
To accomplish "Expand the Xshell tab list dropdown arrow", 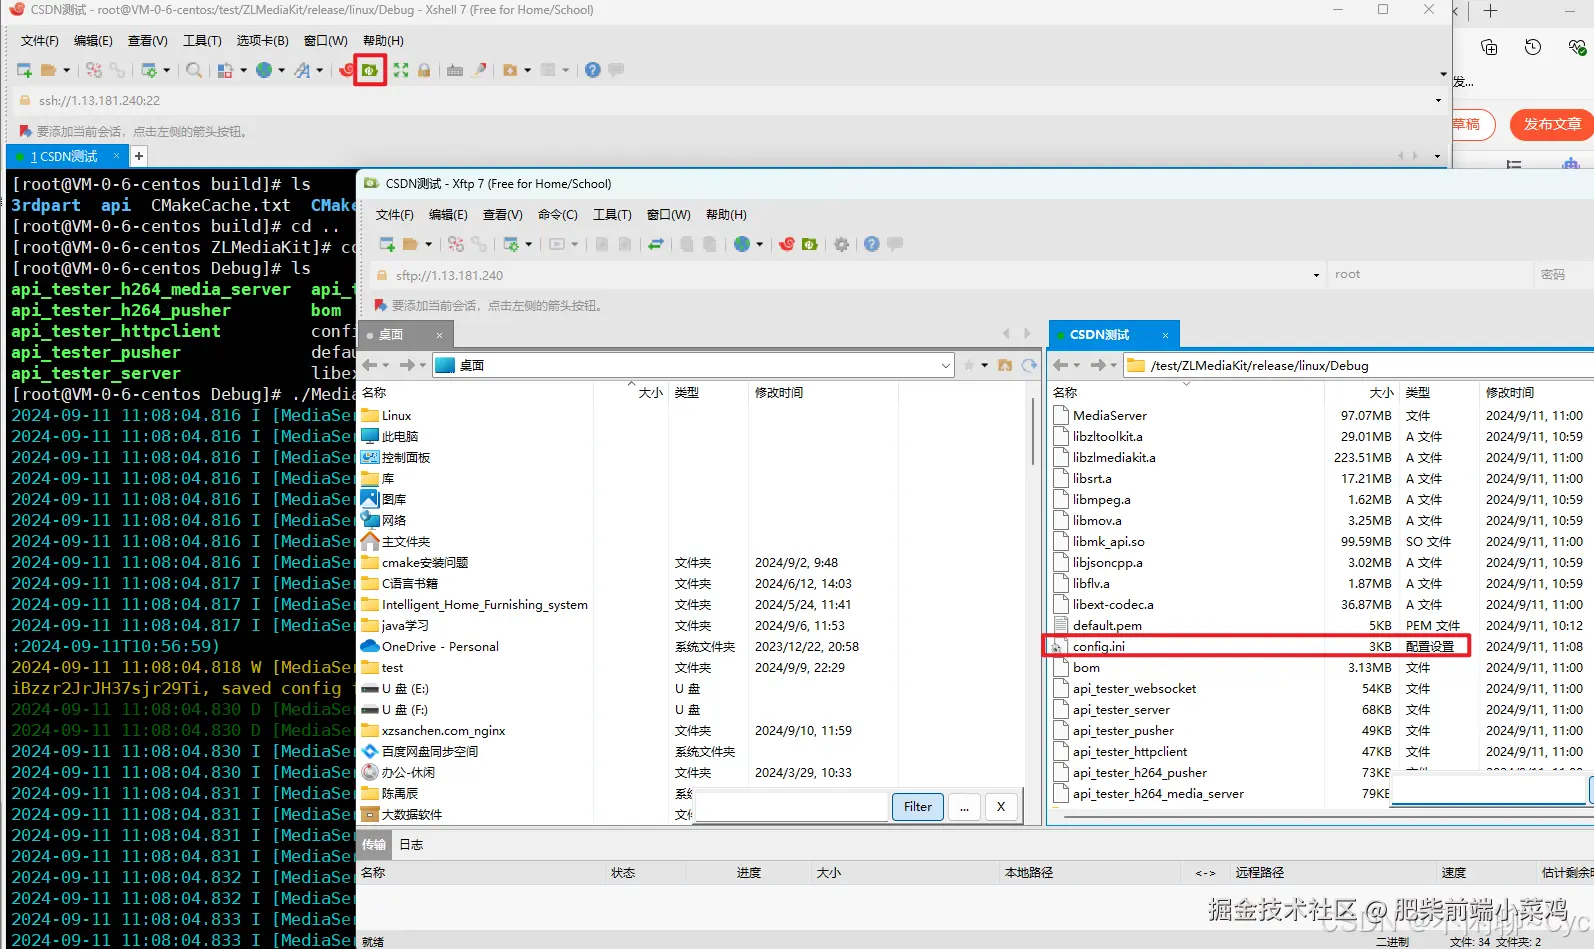I will pos(1437,156).
